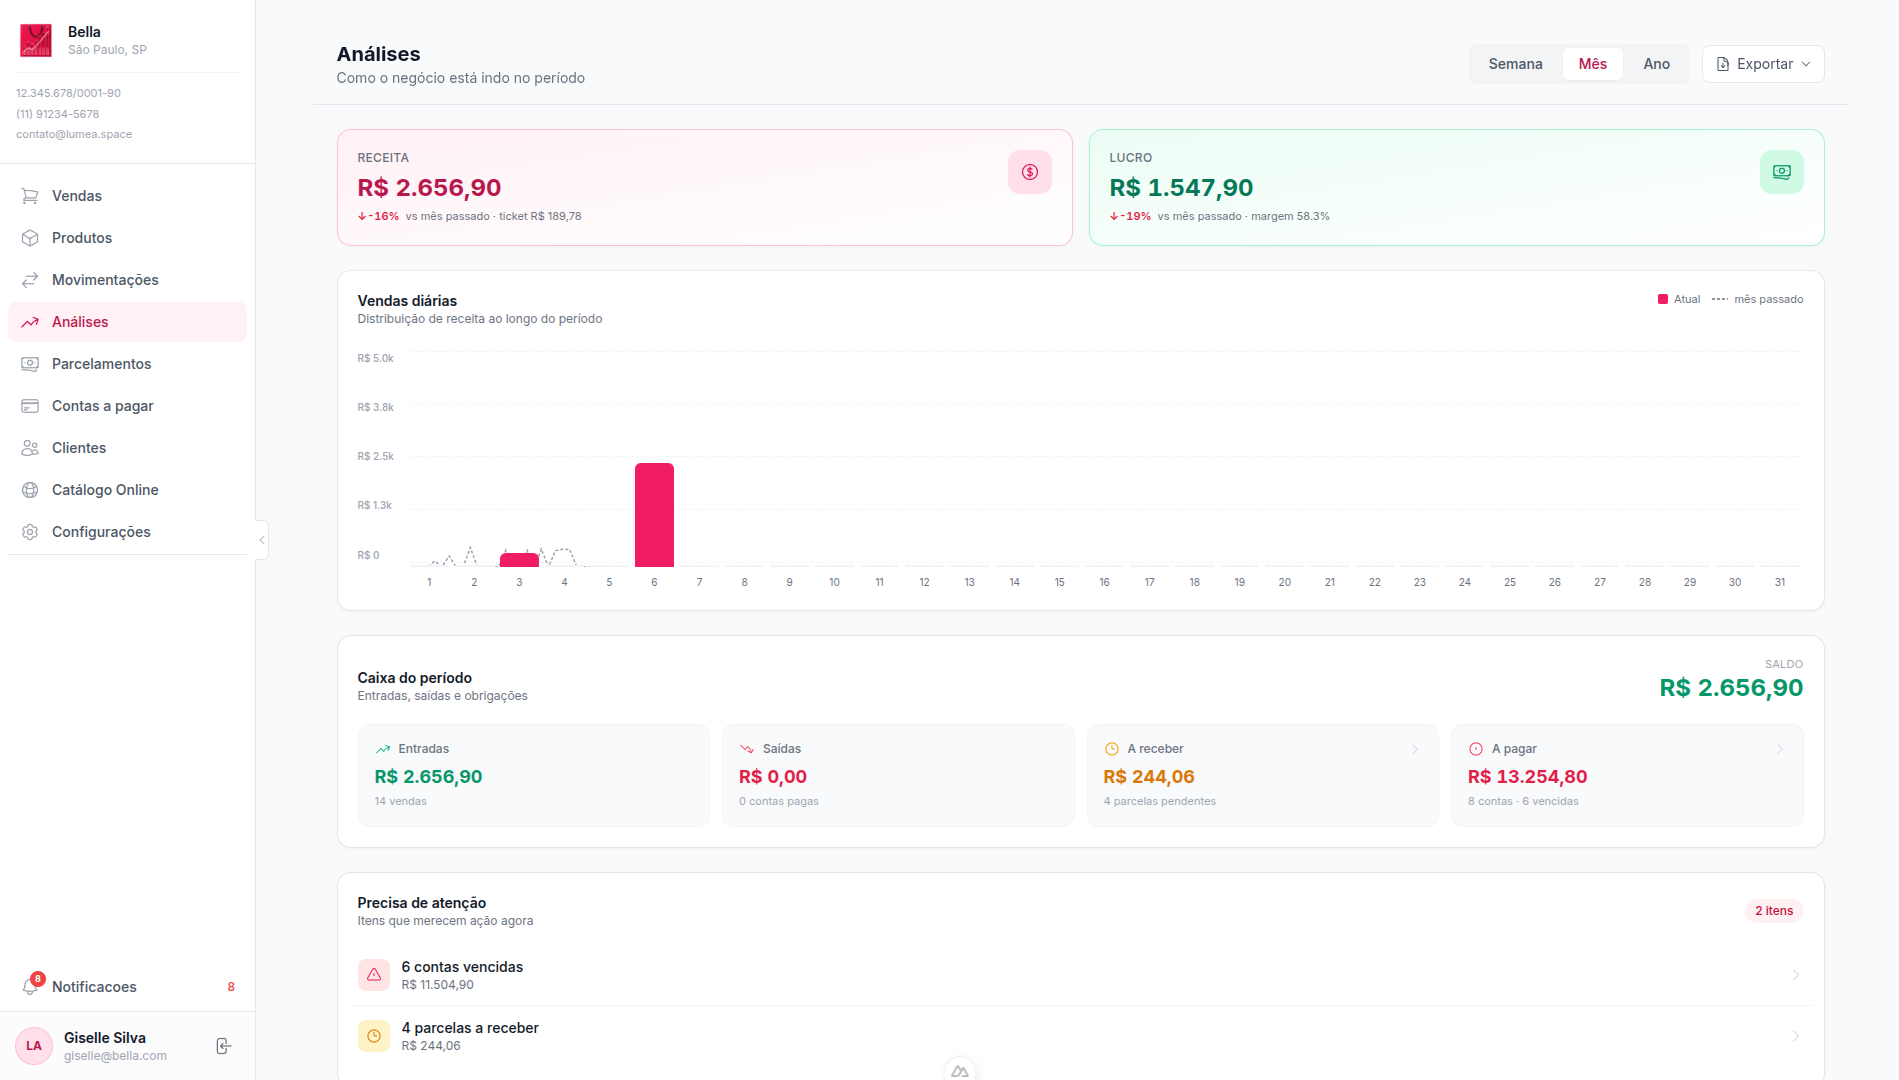Click the Saídas downward trend icon
Image resolution: width=1899 pixels, height=1080 pixels.
(747, 749)
